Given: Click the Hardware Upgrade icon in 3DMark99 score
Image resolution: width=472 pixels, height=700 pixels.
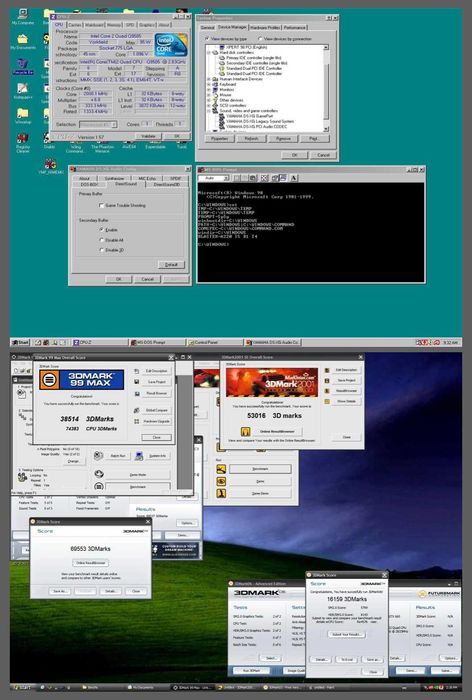Looking at the screenshot, I should [137, 421].
